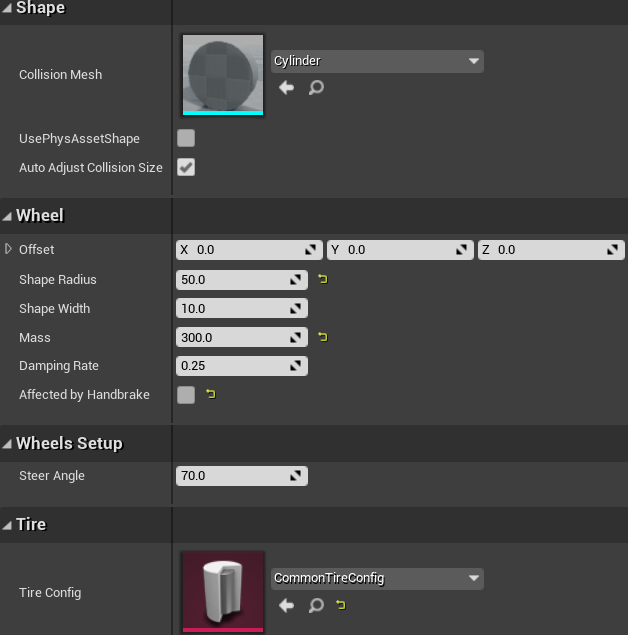Click the Offset X spin arrow icon
Screen dimensions: 628x635
coord(311,250)
